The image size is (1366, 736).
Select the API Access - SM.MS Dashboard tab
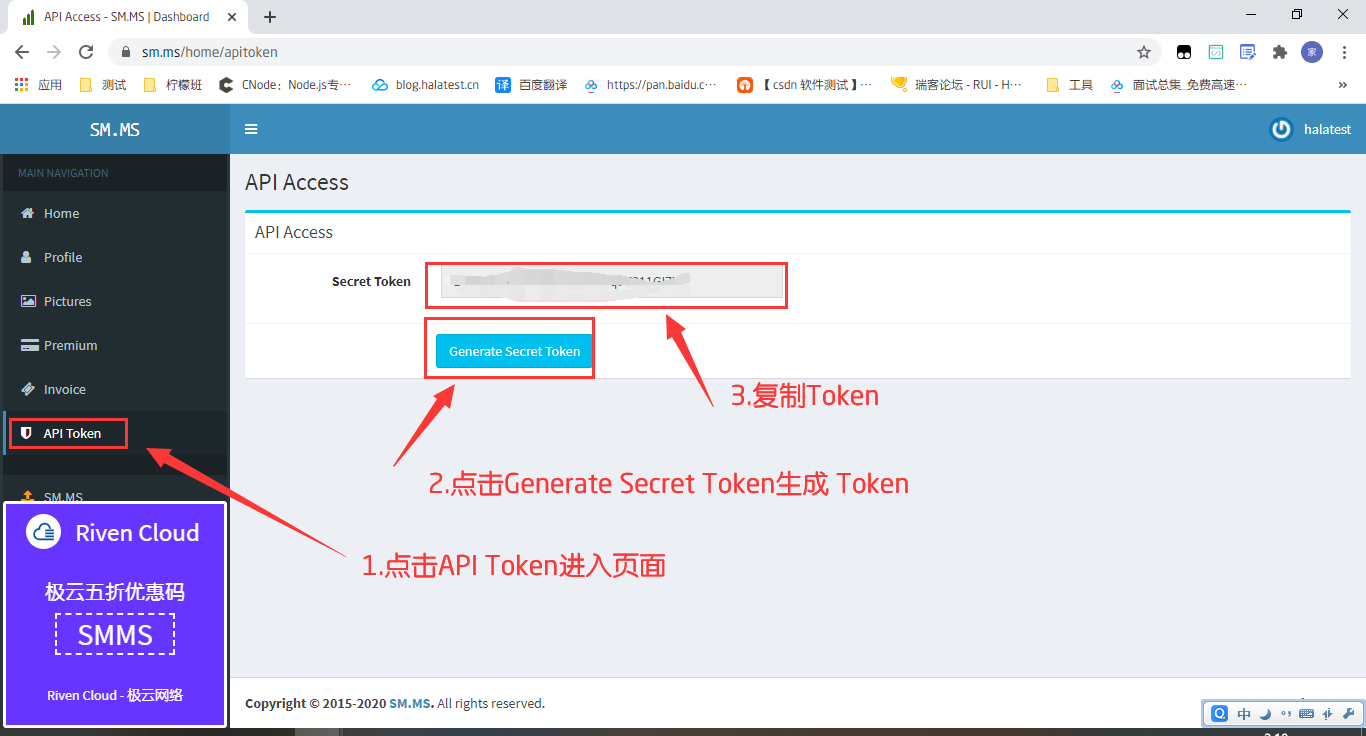tap(129, 17)
